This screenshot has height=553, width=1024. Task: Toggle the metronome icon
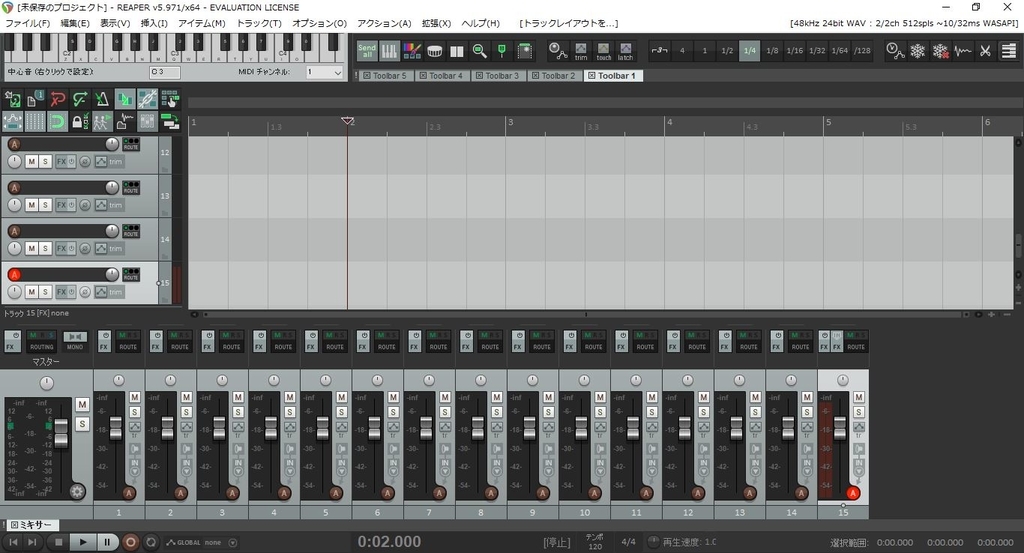(102, 99)
